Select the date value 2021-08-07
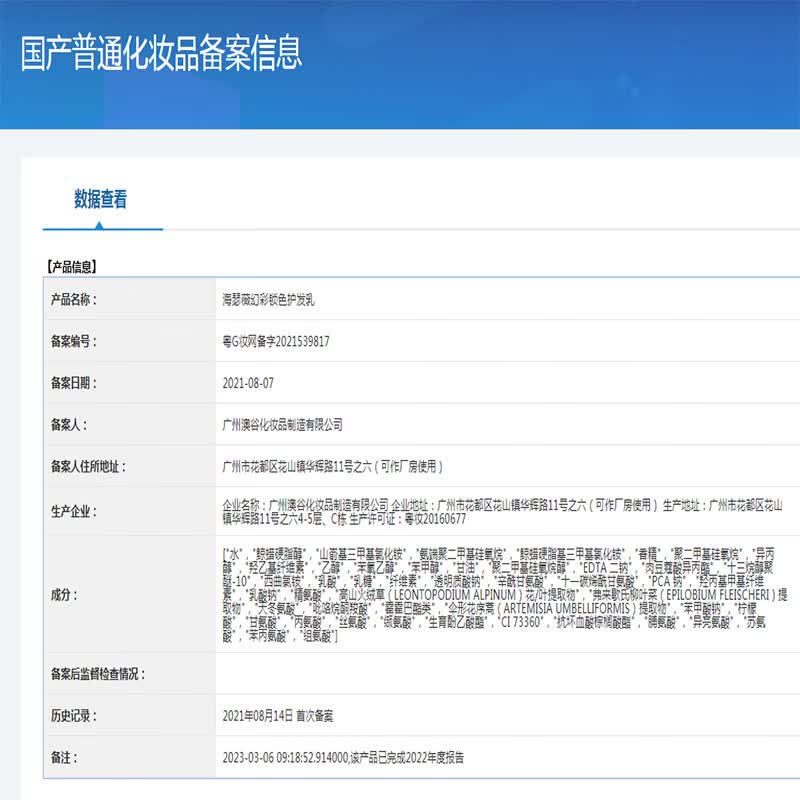 click(248, 383)
